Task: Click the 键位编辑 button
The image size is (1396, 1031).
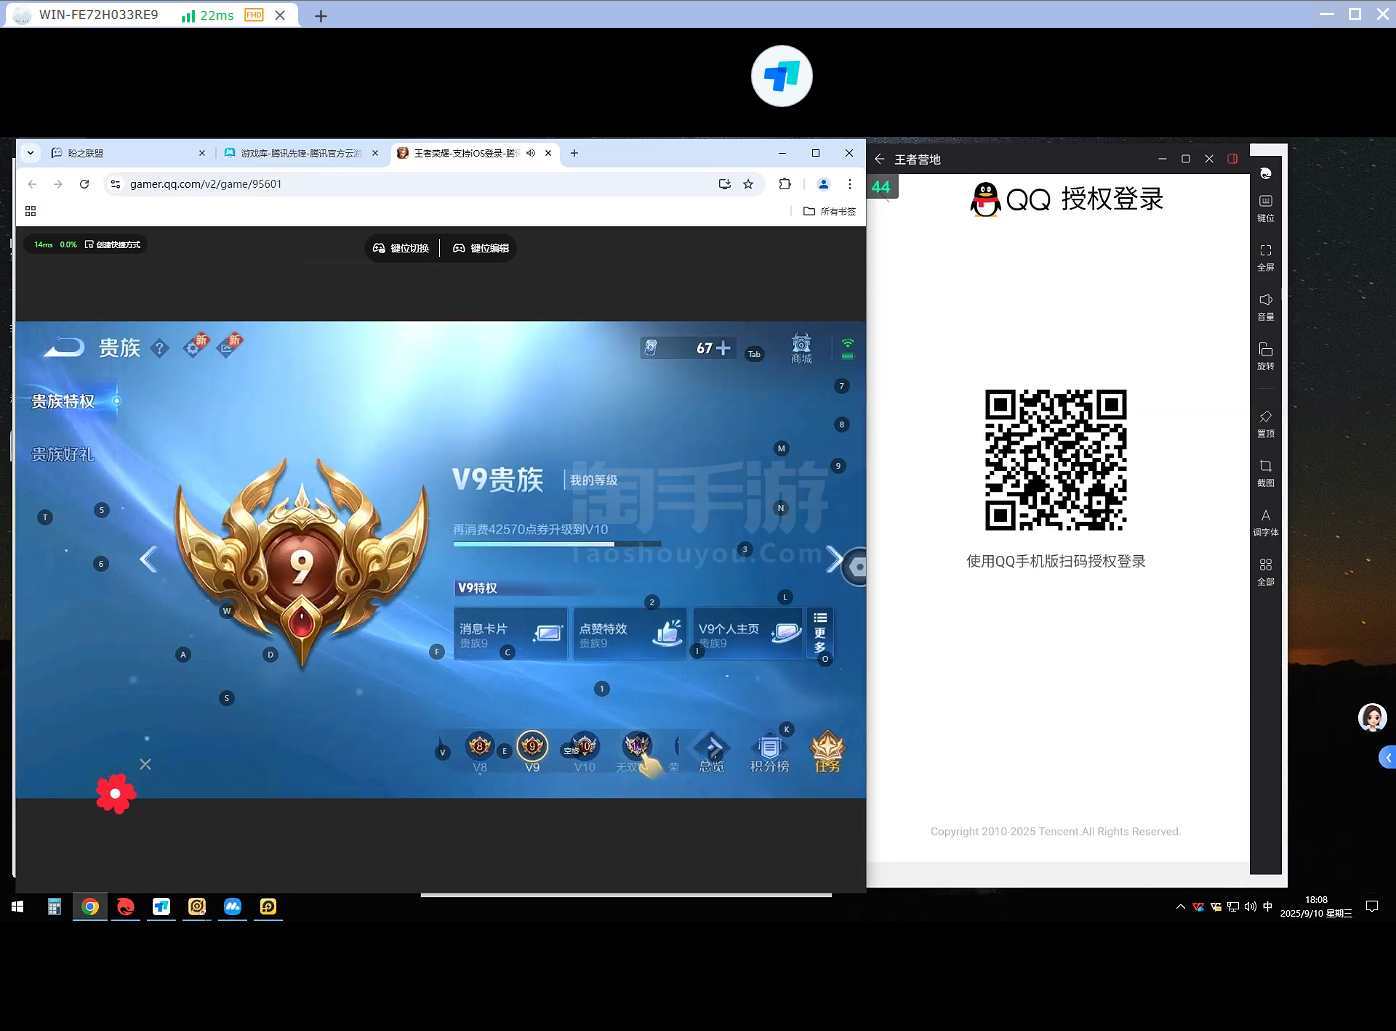Action: pos(481,248)
